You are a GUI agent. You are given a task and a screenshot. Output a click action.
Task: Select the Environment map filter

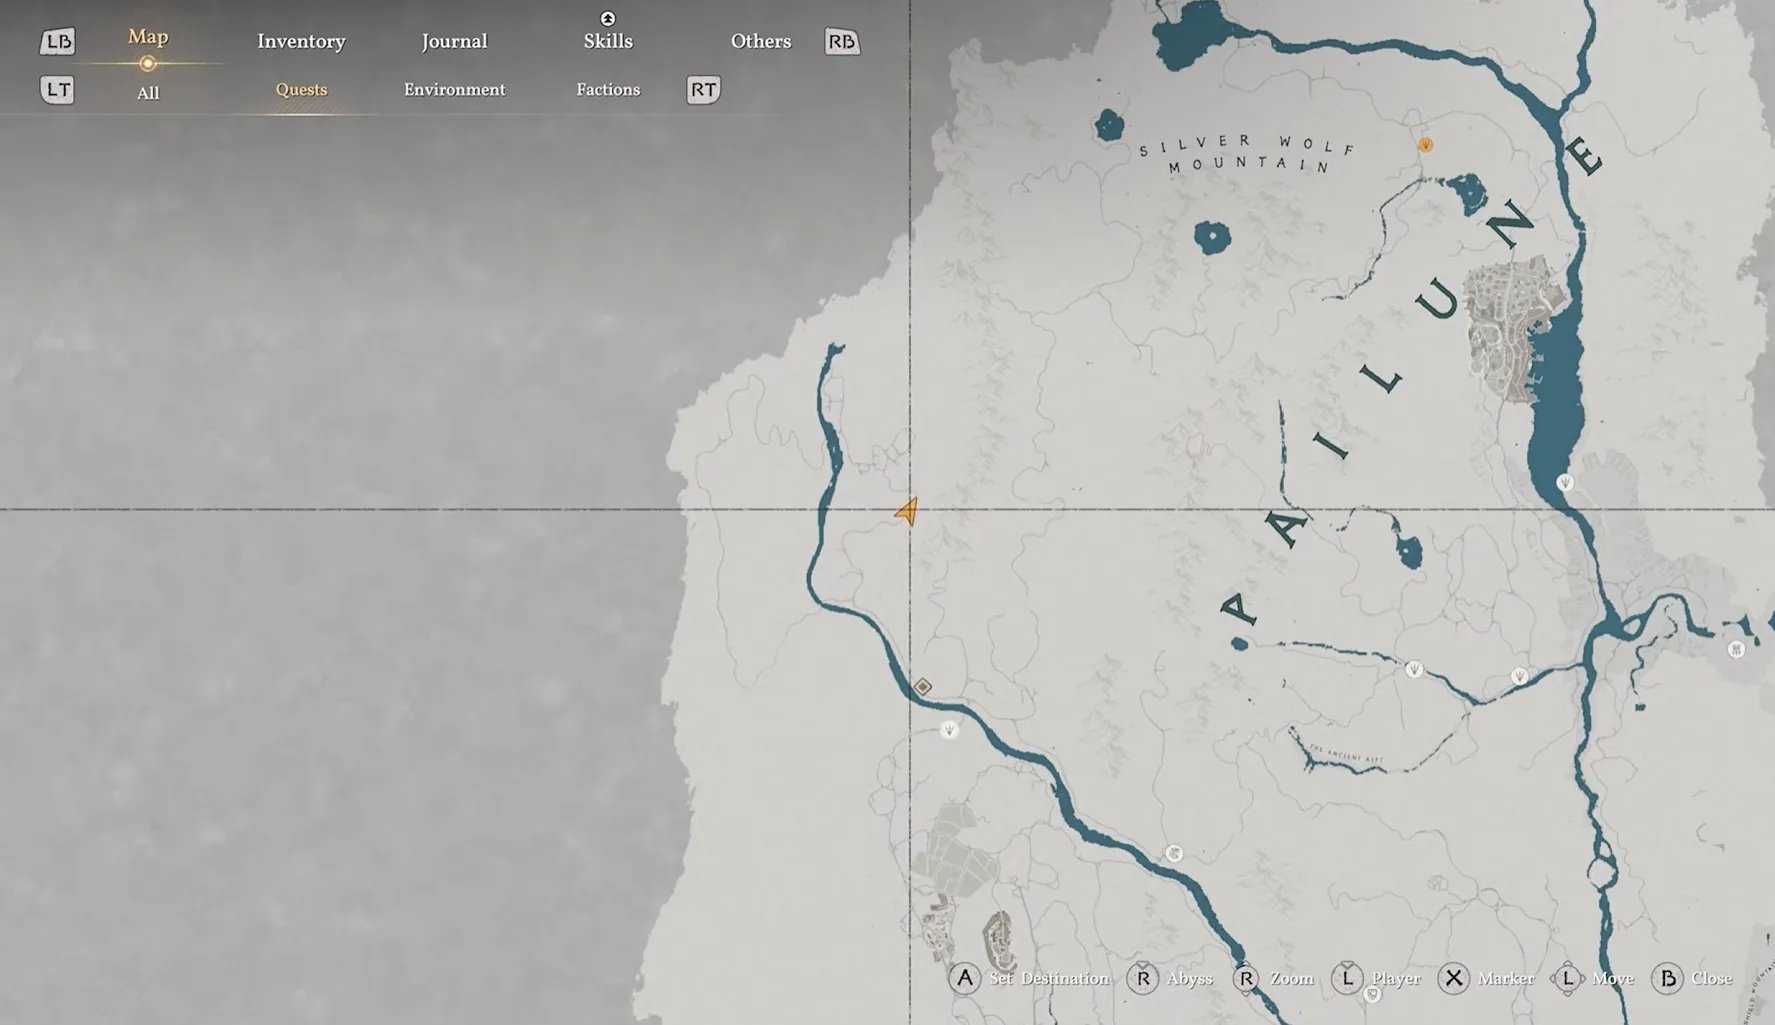click(x=454, y=90)
